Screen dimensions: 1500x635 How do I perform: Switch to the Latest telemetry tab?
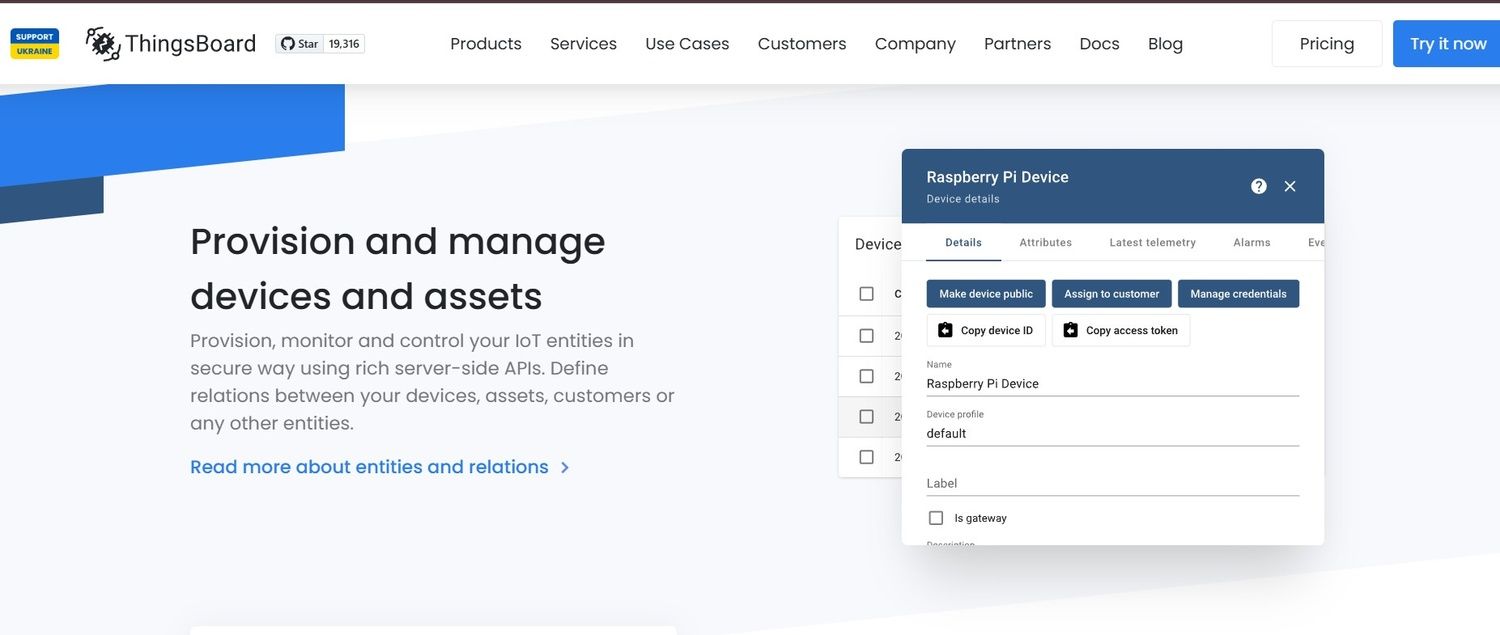click(1153, 242)
